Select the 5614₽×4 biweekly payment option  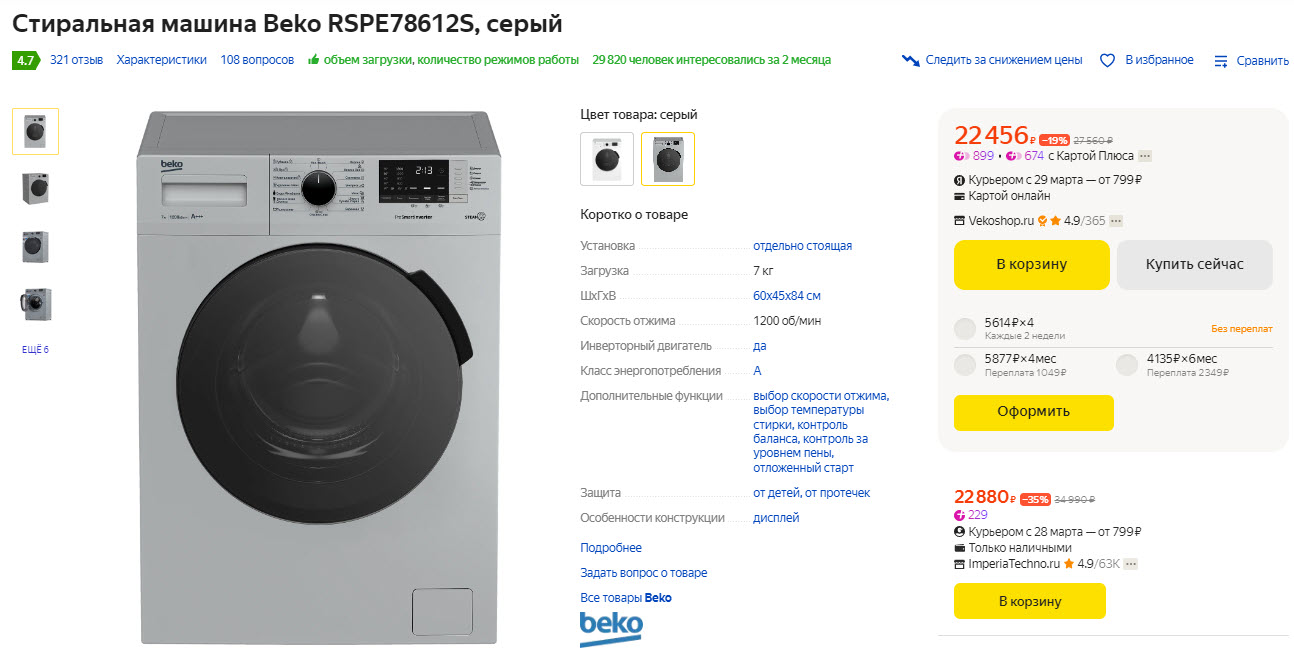pyautogui.click(x=965, y=329)
